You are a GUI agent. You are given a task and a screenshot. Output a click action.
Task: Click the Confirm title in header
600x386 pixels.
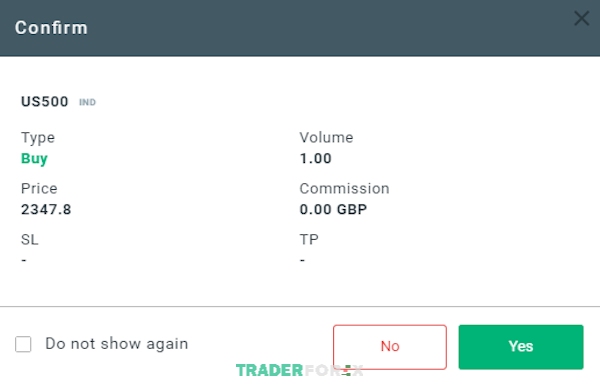click(x=51, y=28)
